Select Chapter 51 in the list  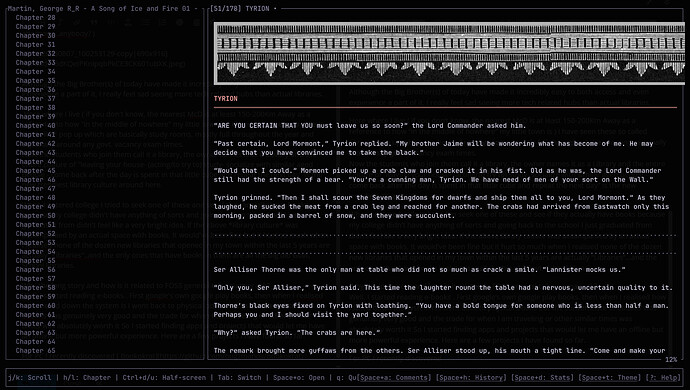coord(36,224)
